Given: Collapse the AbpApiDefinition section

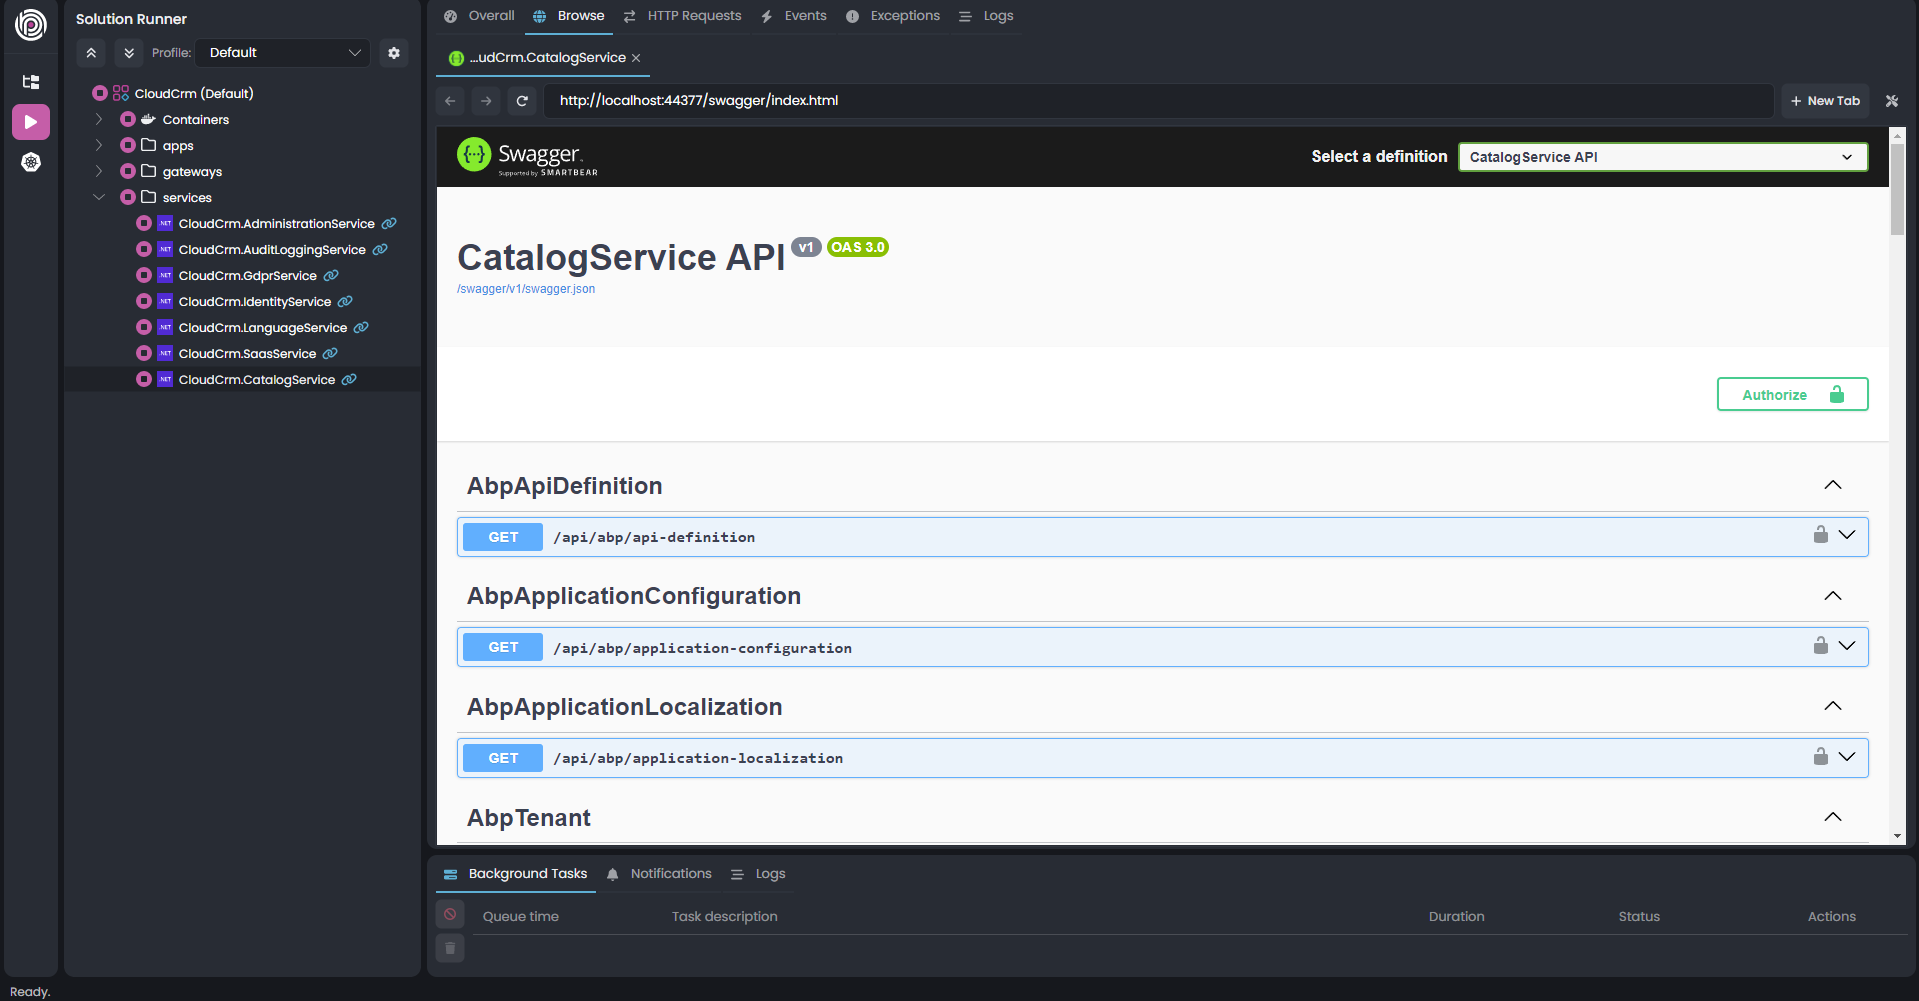Looking at the screenshot, I should 1833,485.
